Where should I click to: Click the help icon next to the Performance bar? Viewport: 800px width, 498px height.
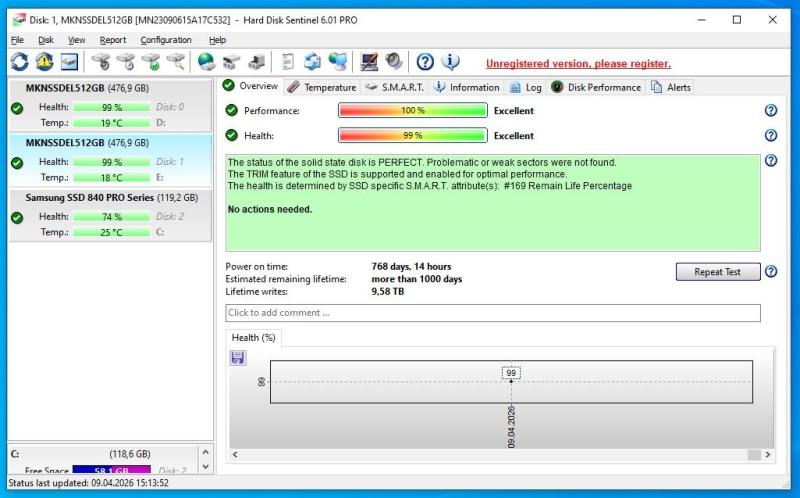point(771,111)
